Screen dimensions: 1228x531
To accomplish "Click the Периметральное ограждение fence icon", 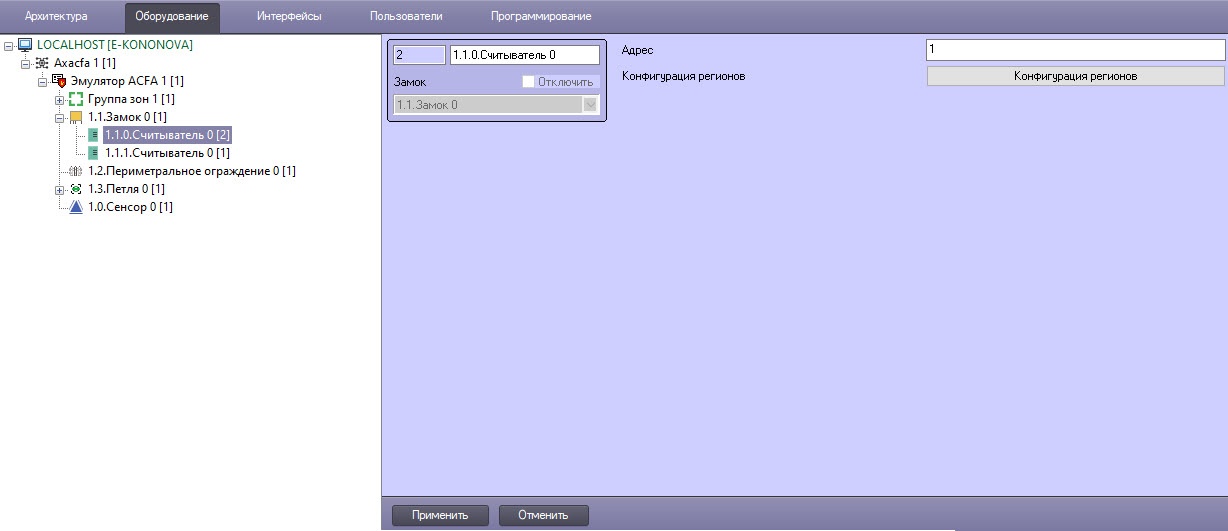I will pos(76,171).
